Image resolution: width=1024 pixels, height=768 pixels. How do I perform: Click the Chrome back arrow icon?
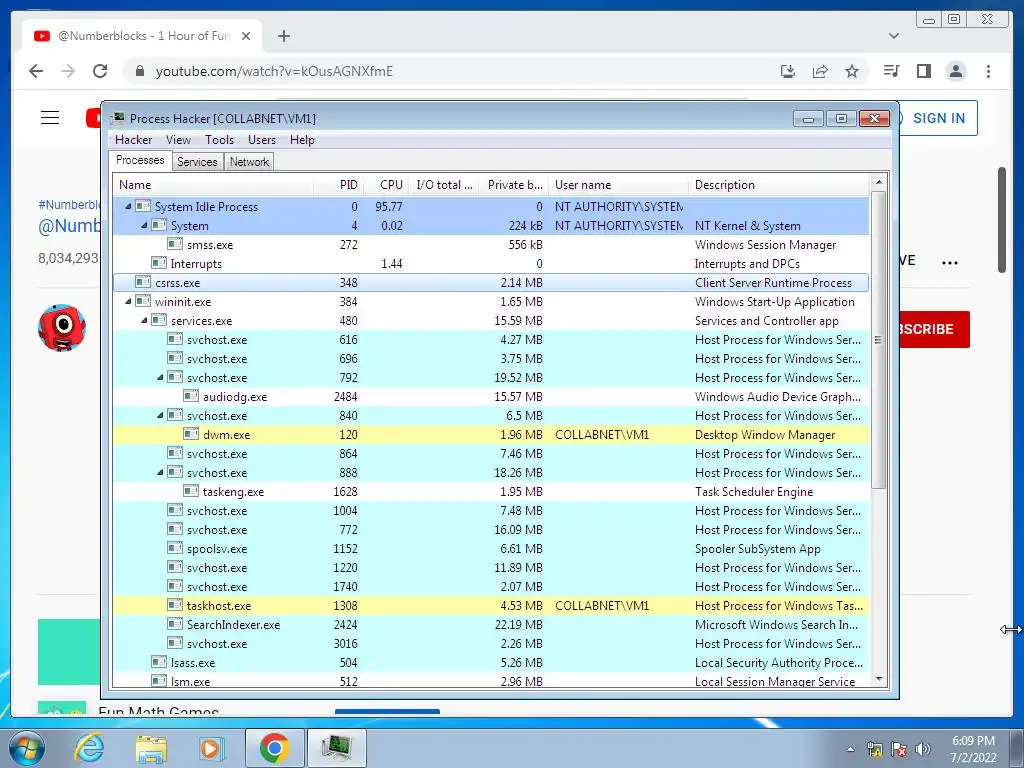pos(36,71)
